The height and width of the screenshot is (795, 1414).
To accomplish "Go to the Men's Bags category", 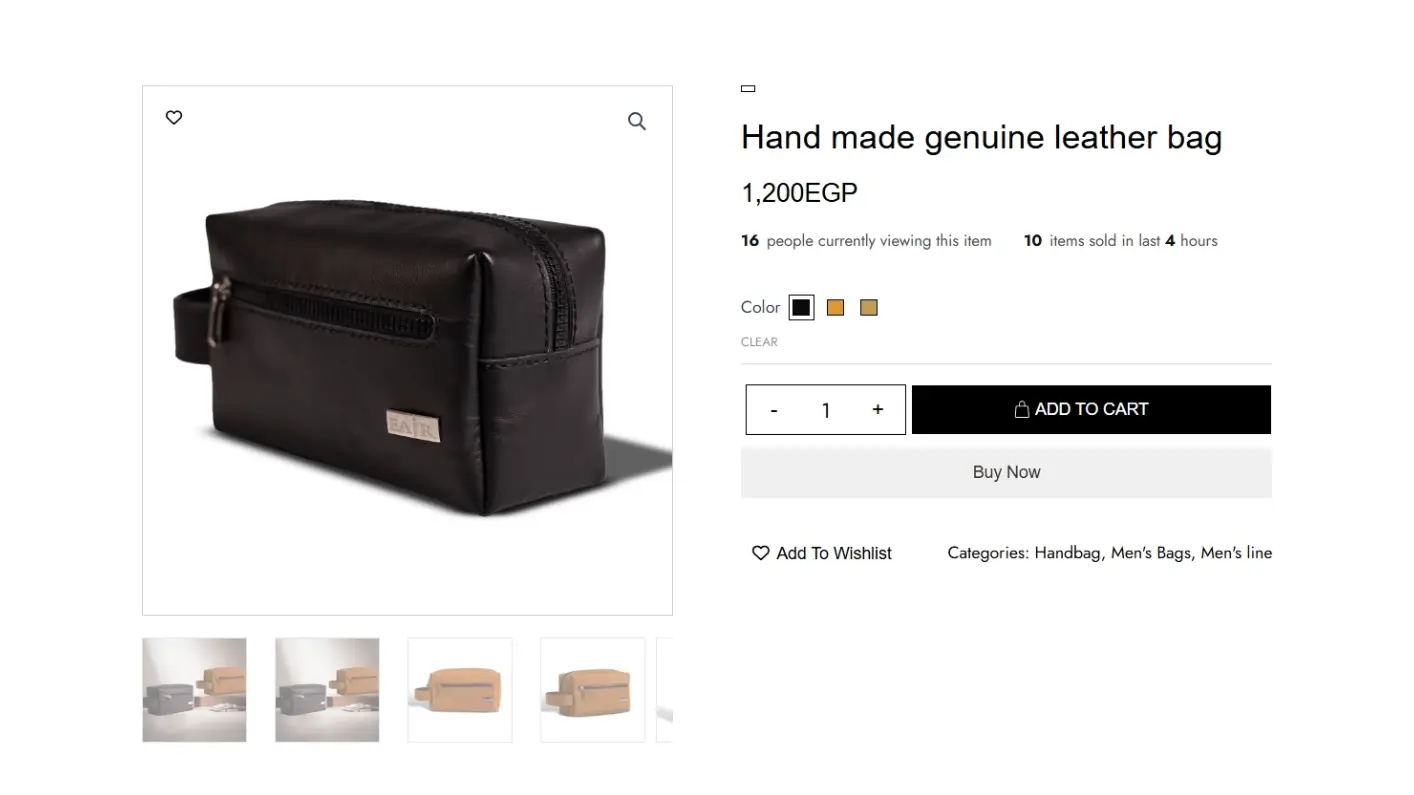I will pos(1151,553).
